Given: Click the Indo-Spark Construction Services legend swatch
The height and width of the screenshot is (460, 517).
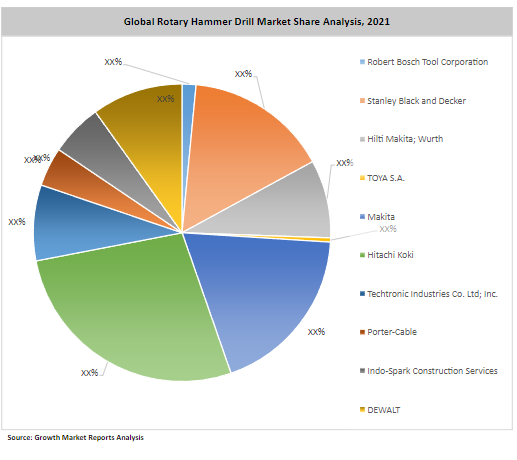Looking at the screenshot, I should (362, 371).
